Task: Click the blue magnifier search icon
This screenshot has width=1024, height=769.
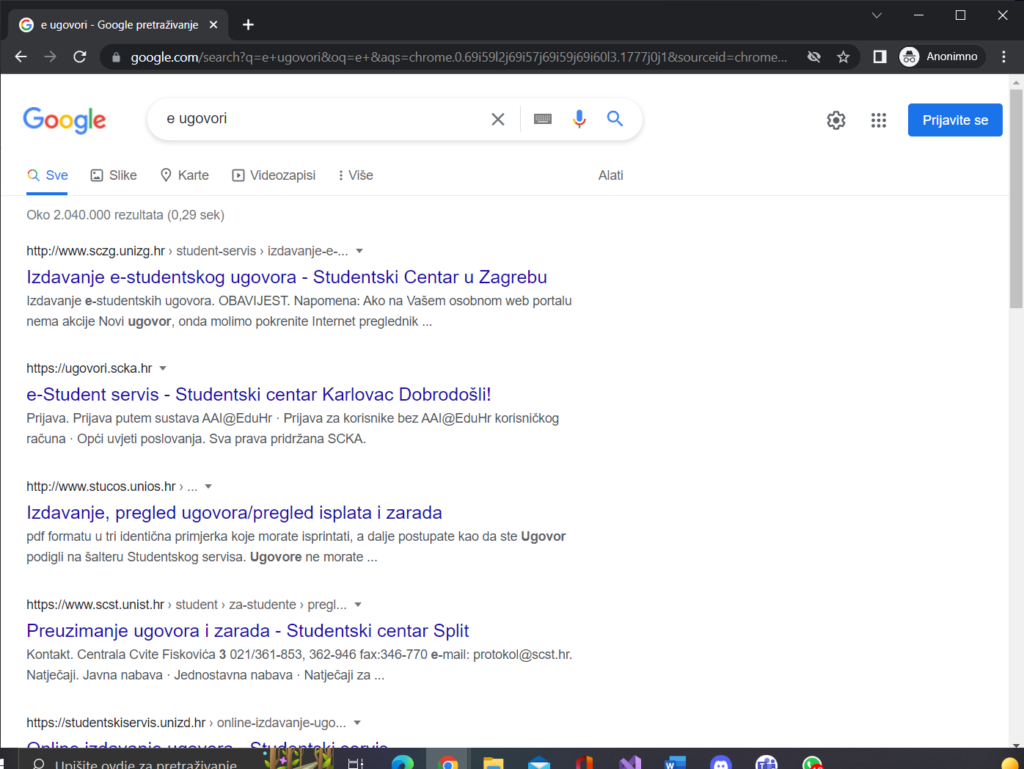Action: point(615,119)
